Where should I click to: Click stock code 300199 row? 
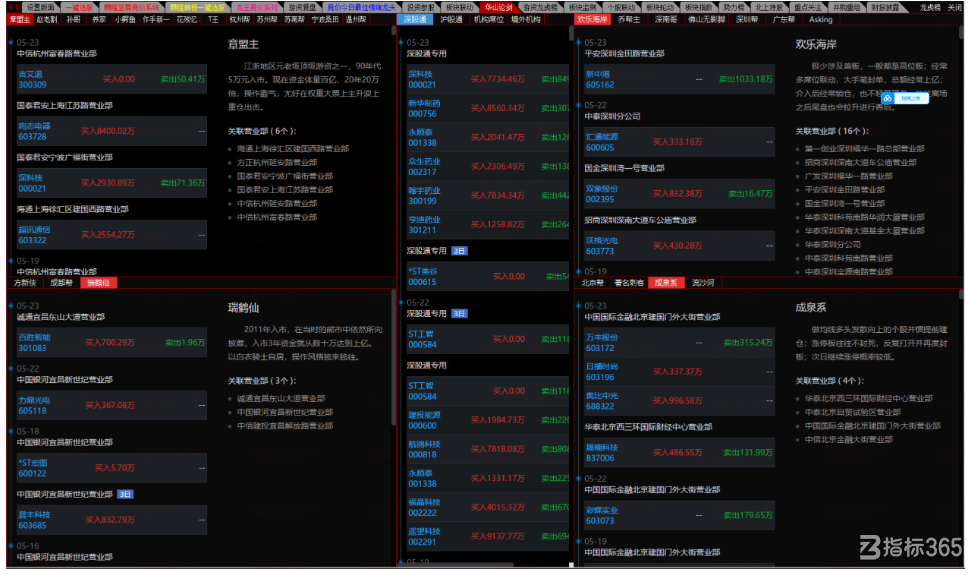point(487,196)
